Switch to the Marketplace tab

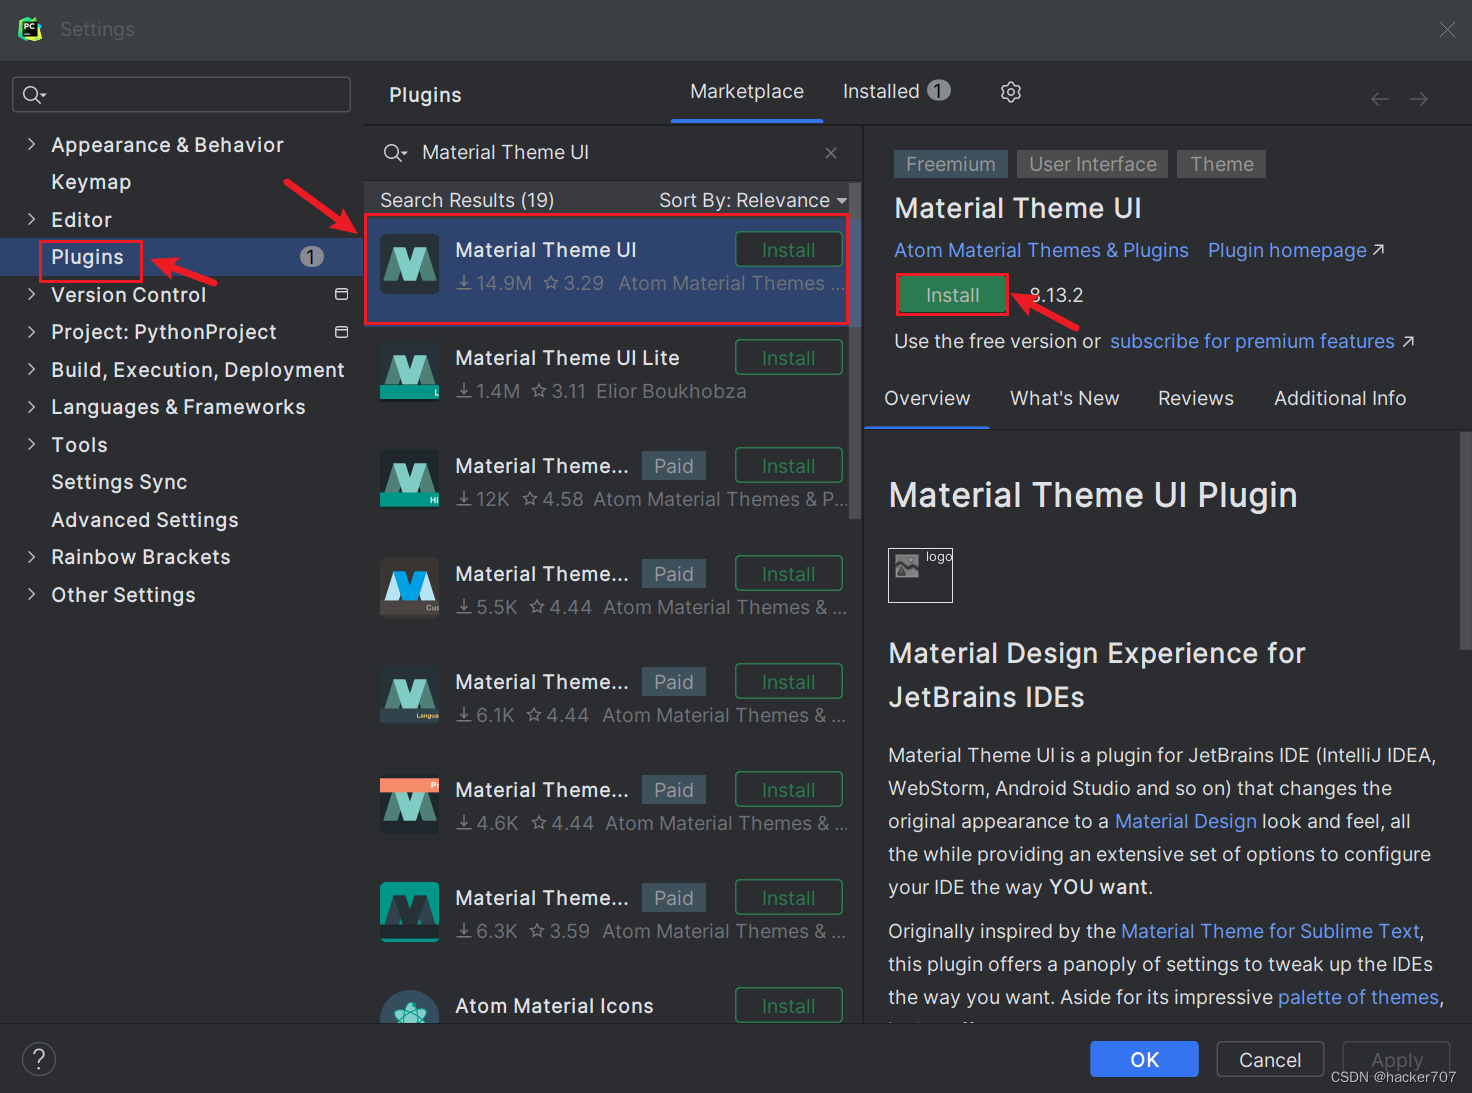click(x=747, y=92)
